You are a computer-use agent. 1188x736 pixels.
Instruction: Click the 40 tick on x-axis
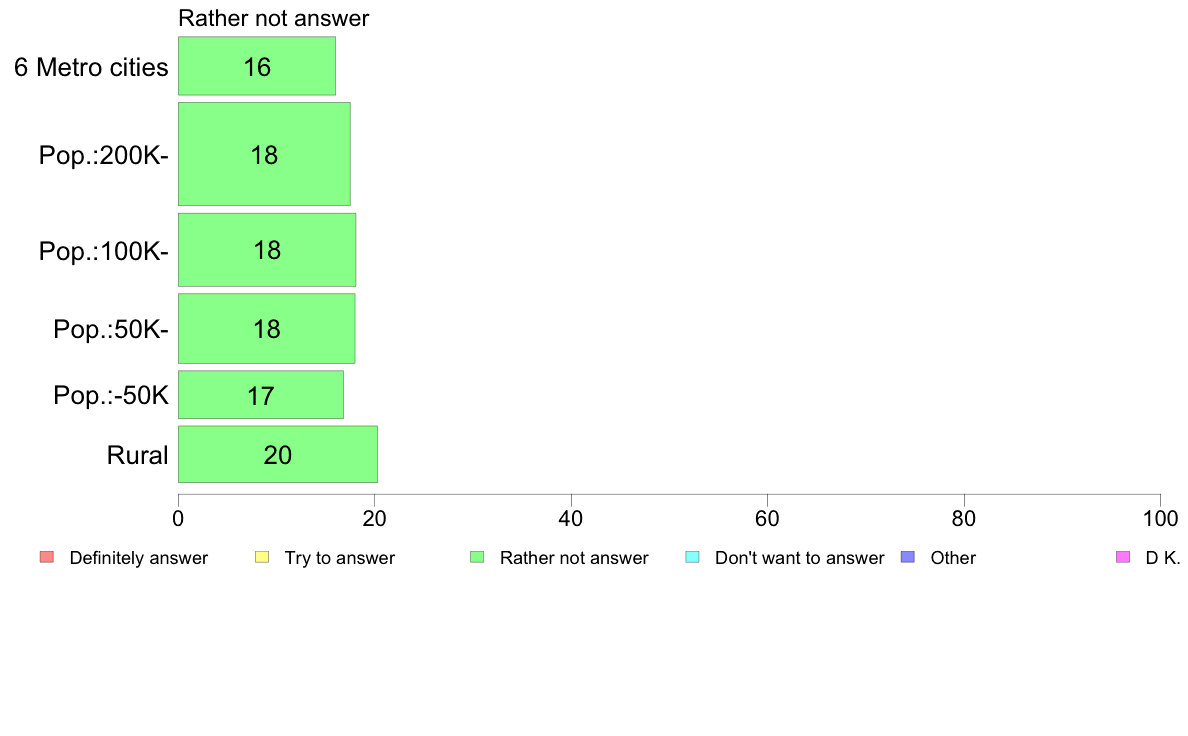571,518
